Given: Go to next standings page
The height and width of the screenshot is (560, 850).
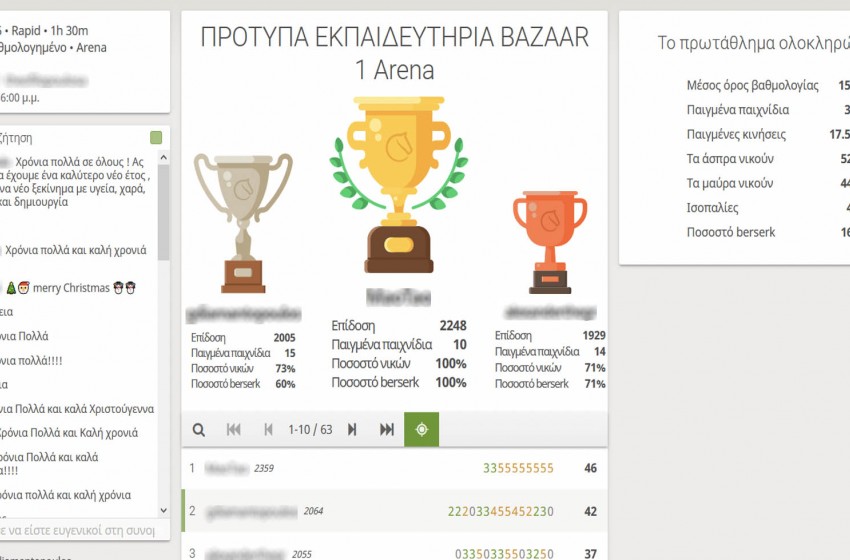Looking at the screenshot, I should click(x=352, y=430).
